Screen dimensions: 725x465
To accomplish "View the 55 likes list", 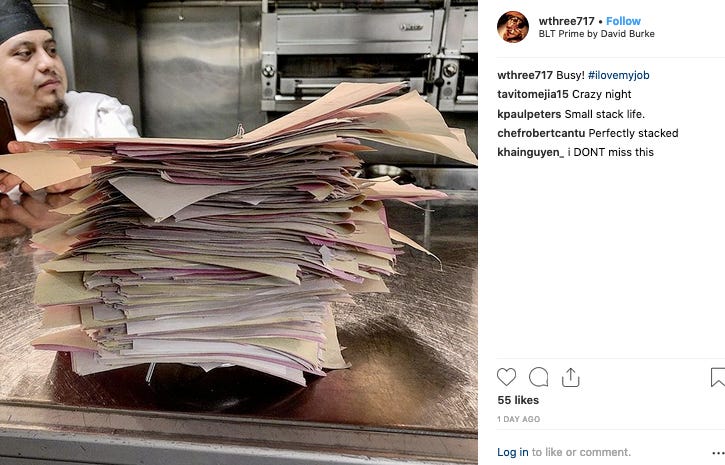I will point(518,400).
